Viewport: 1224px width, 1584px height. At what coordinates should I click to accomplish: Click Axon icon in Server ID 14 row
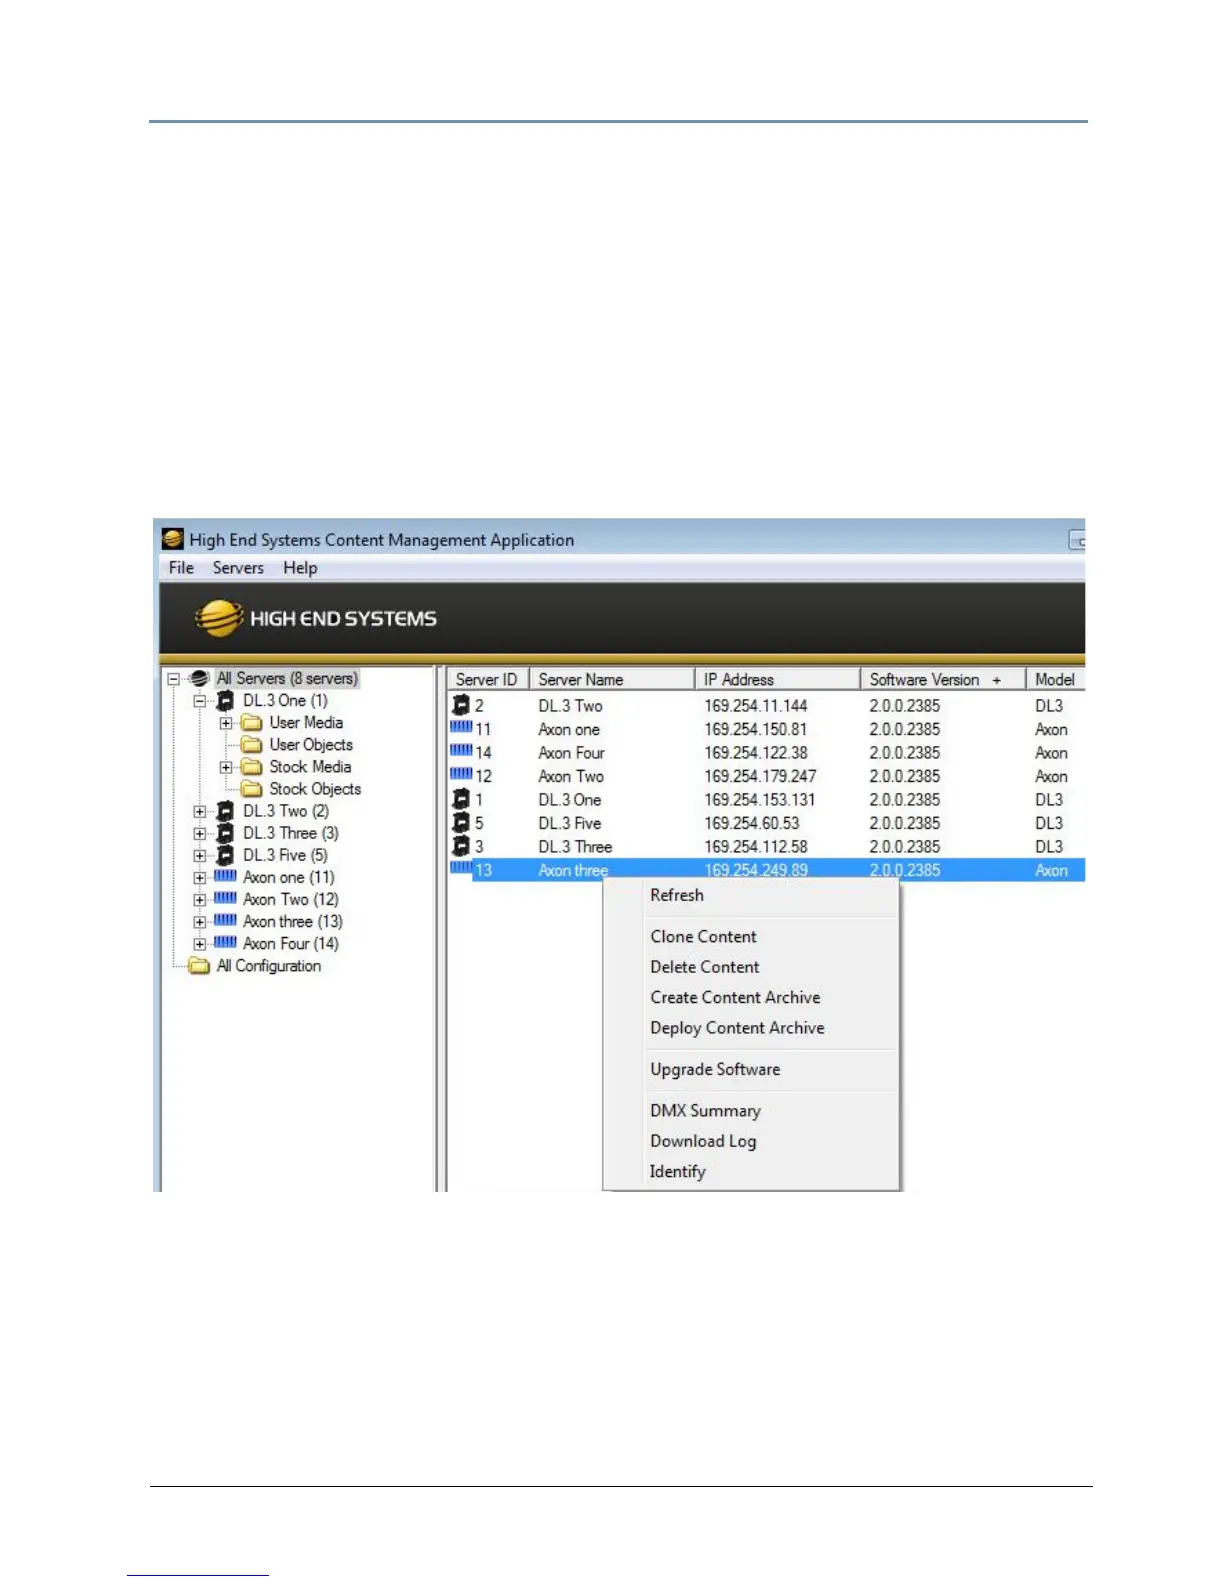pos(461,750)
